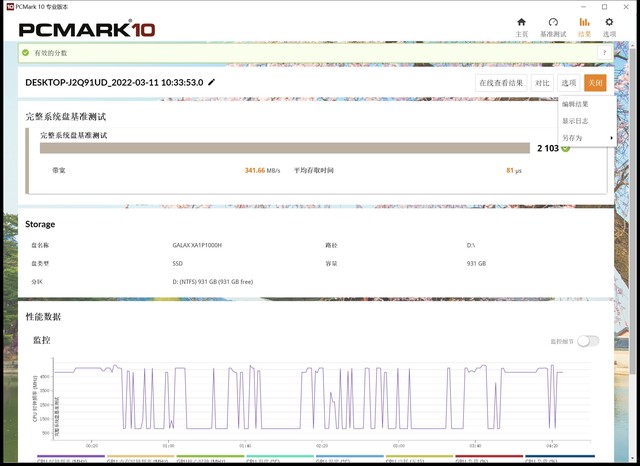Image resolution: width=640 pixels, height=466 pixels.
Task: Choose 编辑结果 from the options menu
Action: tap(575, 104)
